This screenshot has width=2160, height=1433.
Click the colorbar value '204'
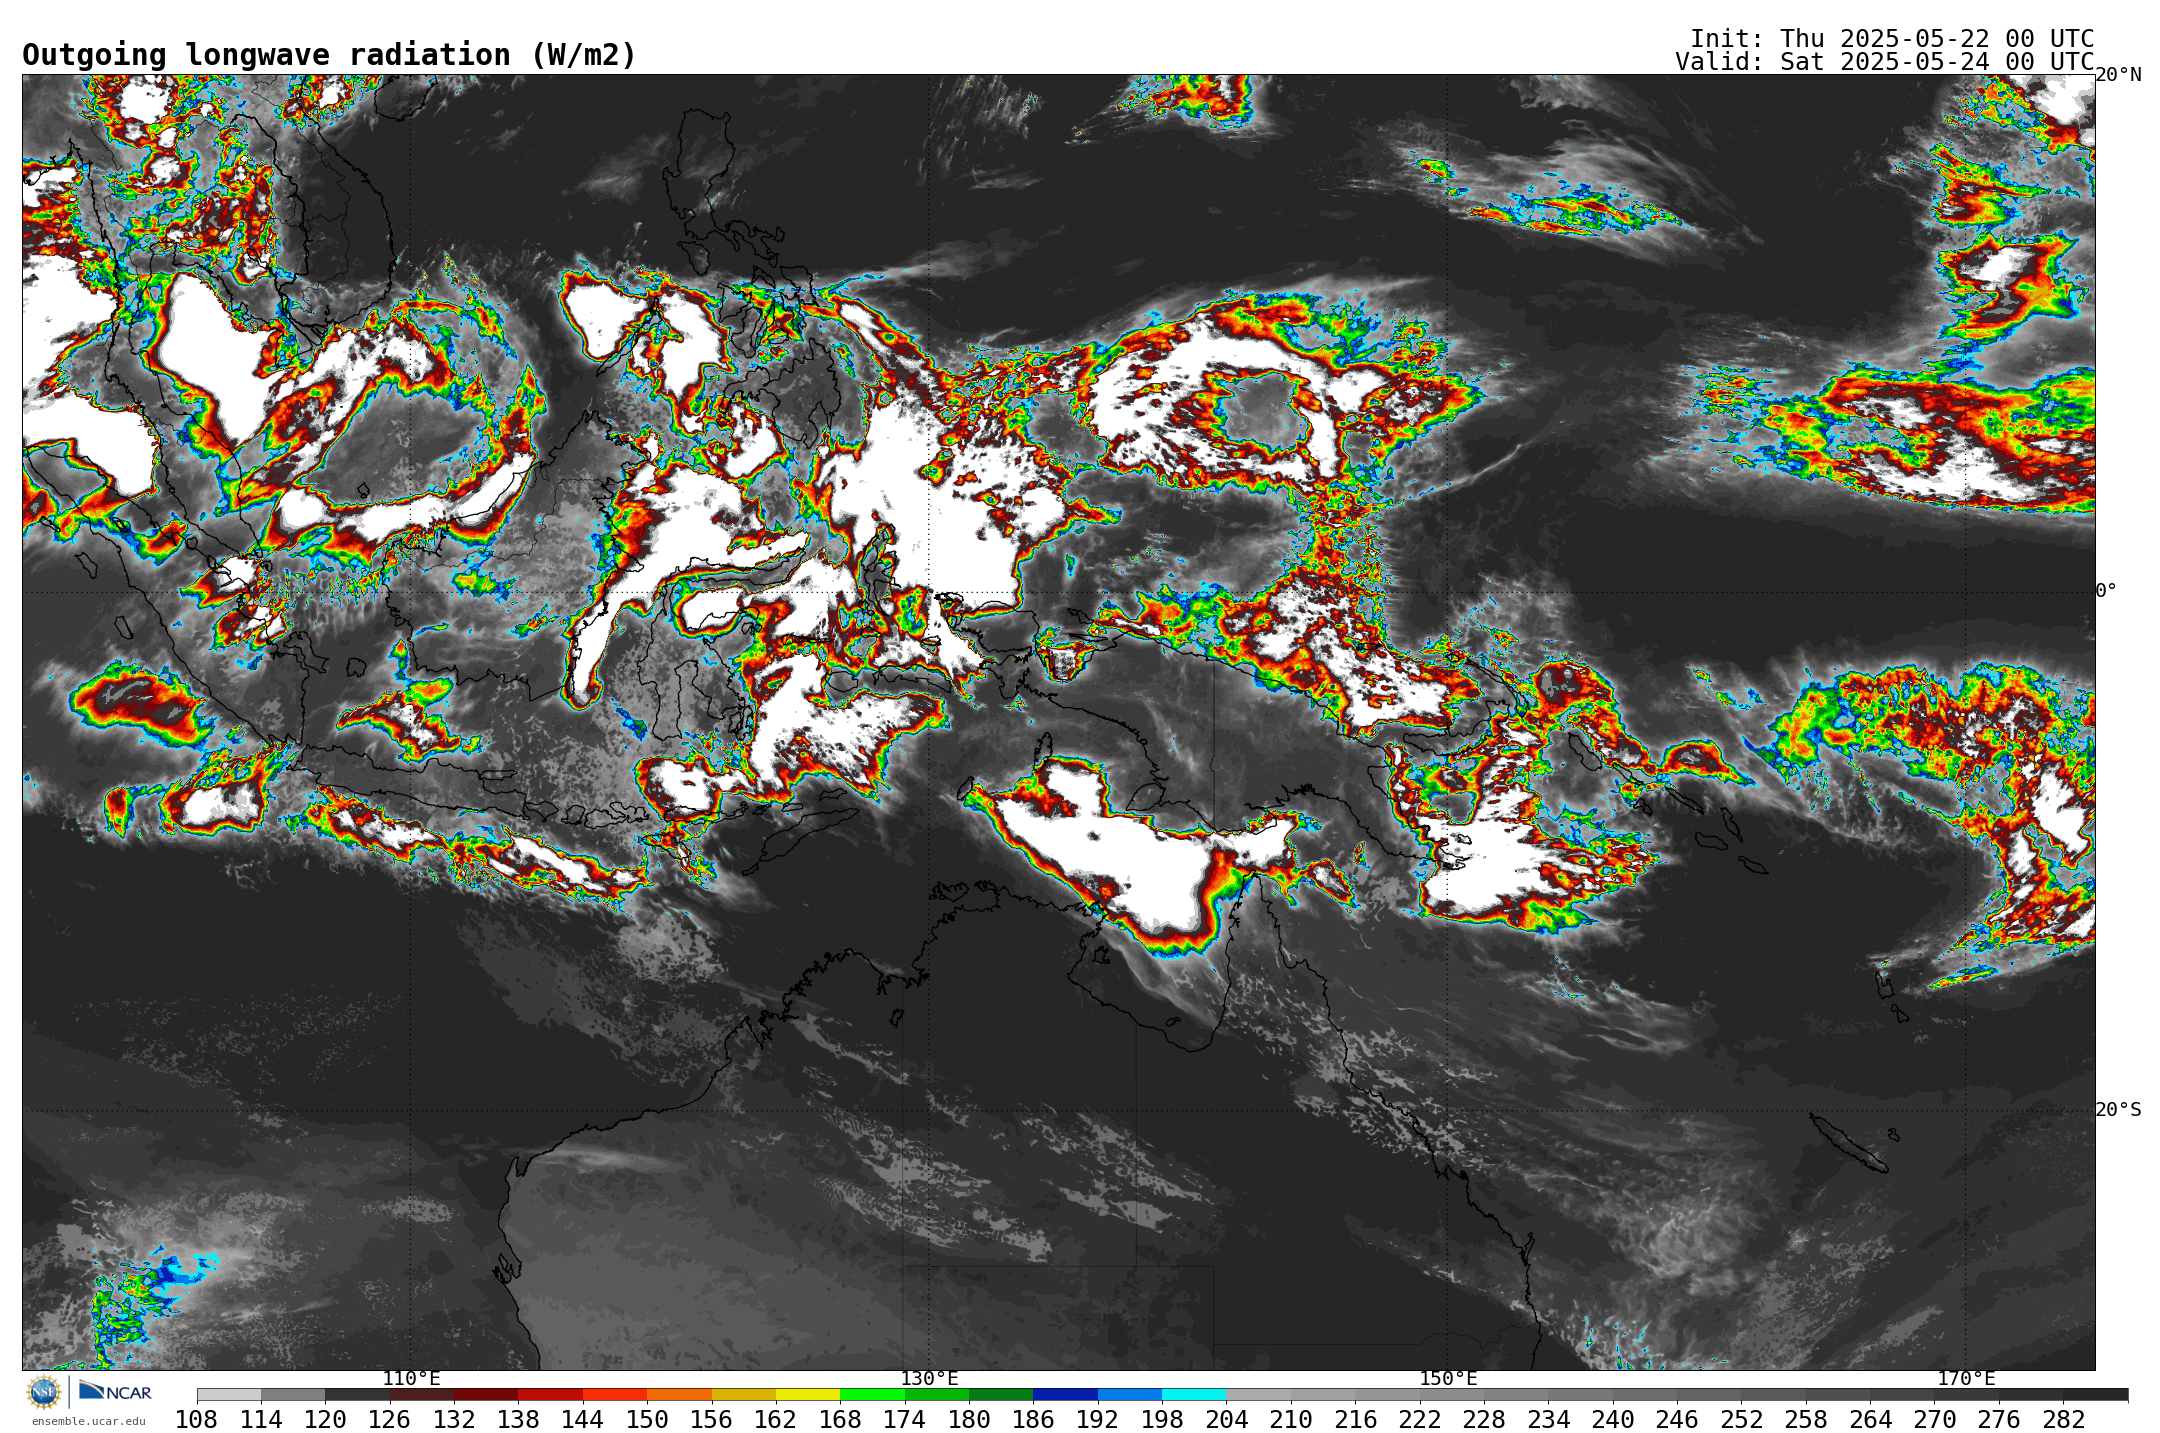tap(1226, 1419)
